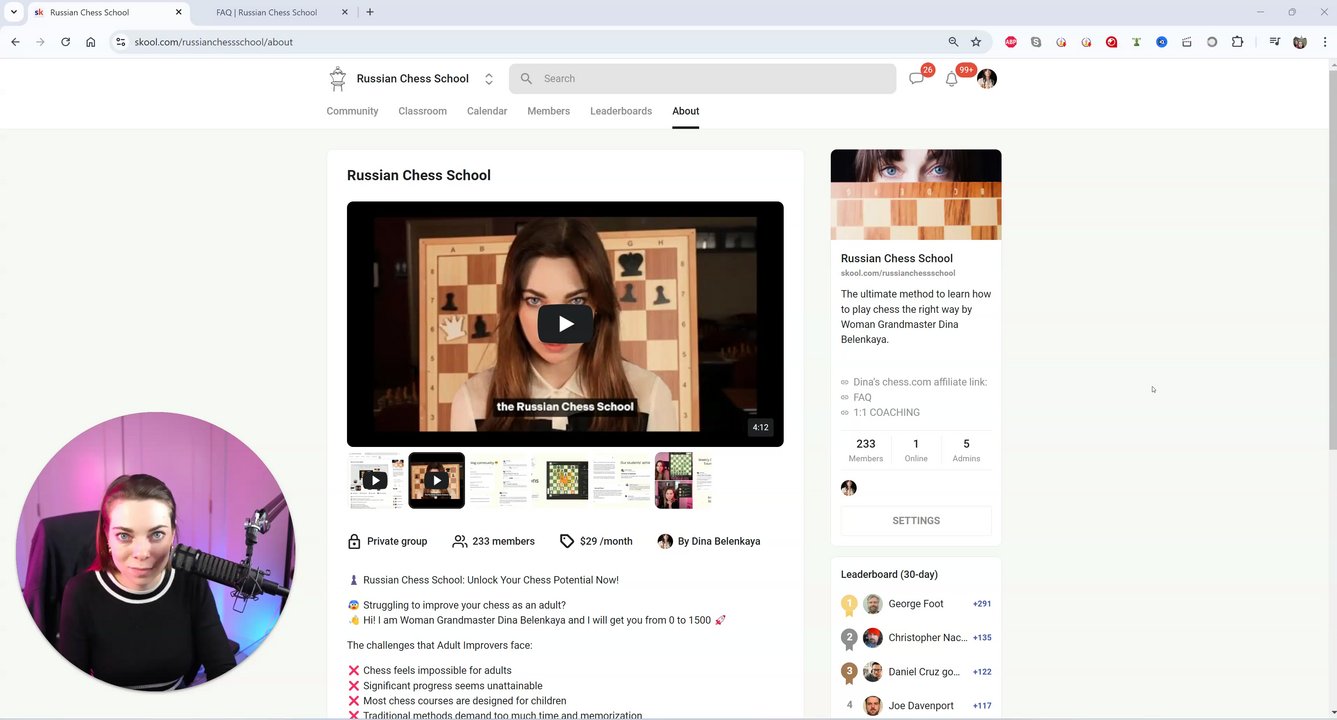Viewport: 1337px width, 720px height.
Task: Click the 5 Admins stat
Action: coord(966,450)
